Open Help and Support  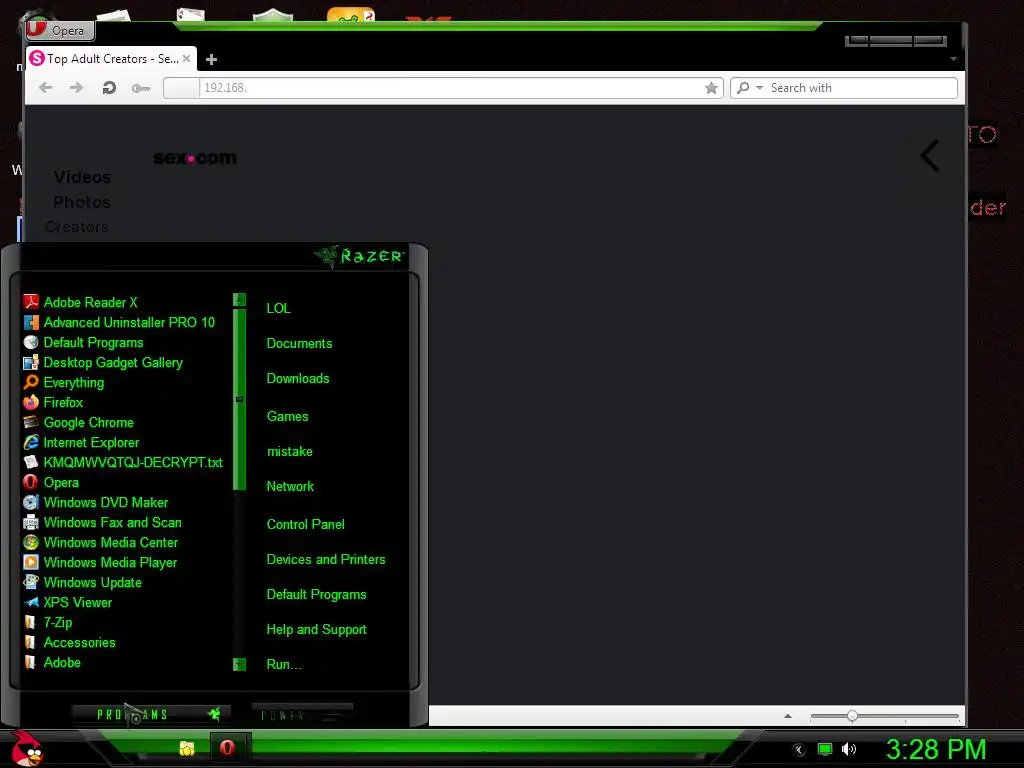click(x=317, y=630)
